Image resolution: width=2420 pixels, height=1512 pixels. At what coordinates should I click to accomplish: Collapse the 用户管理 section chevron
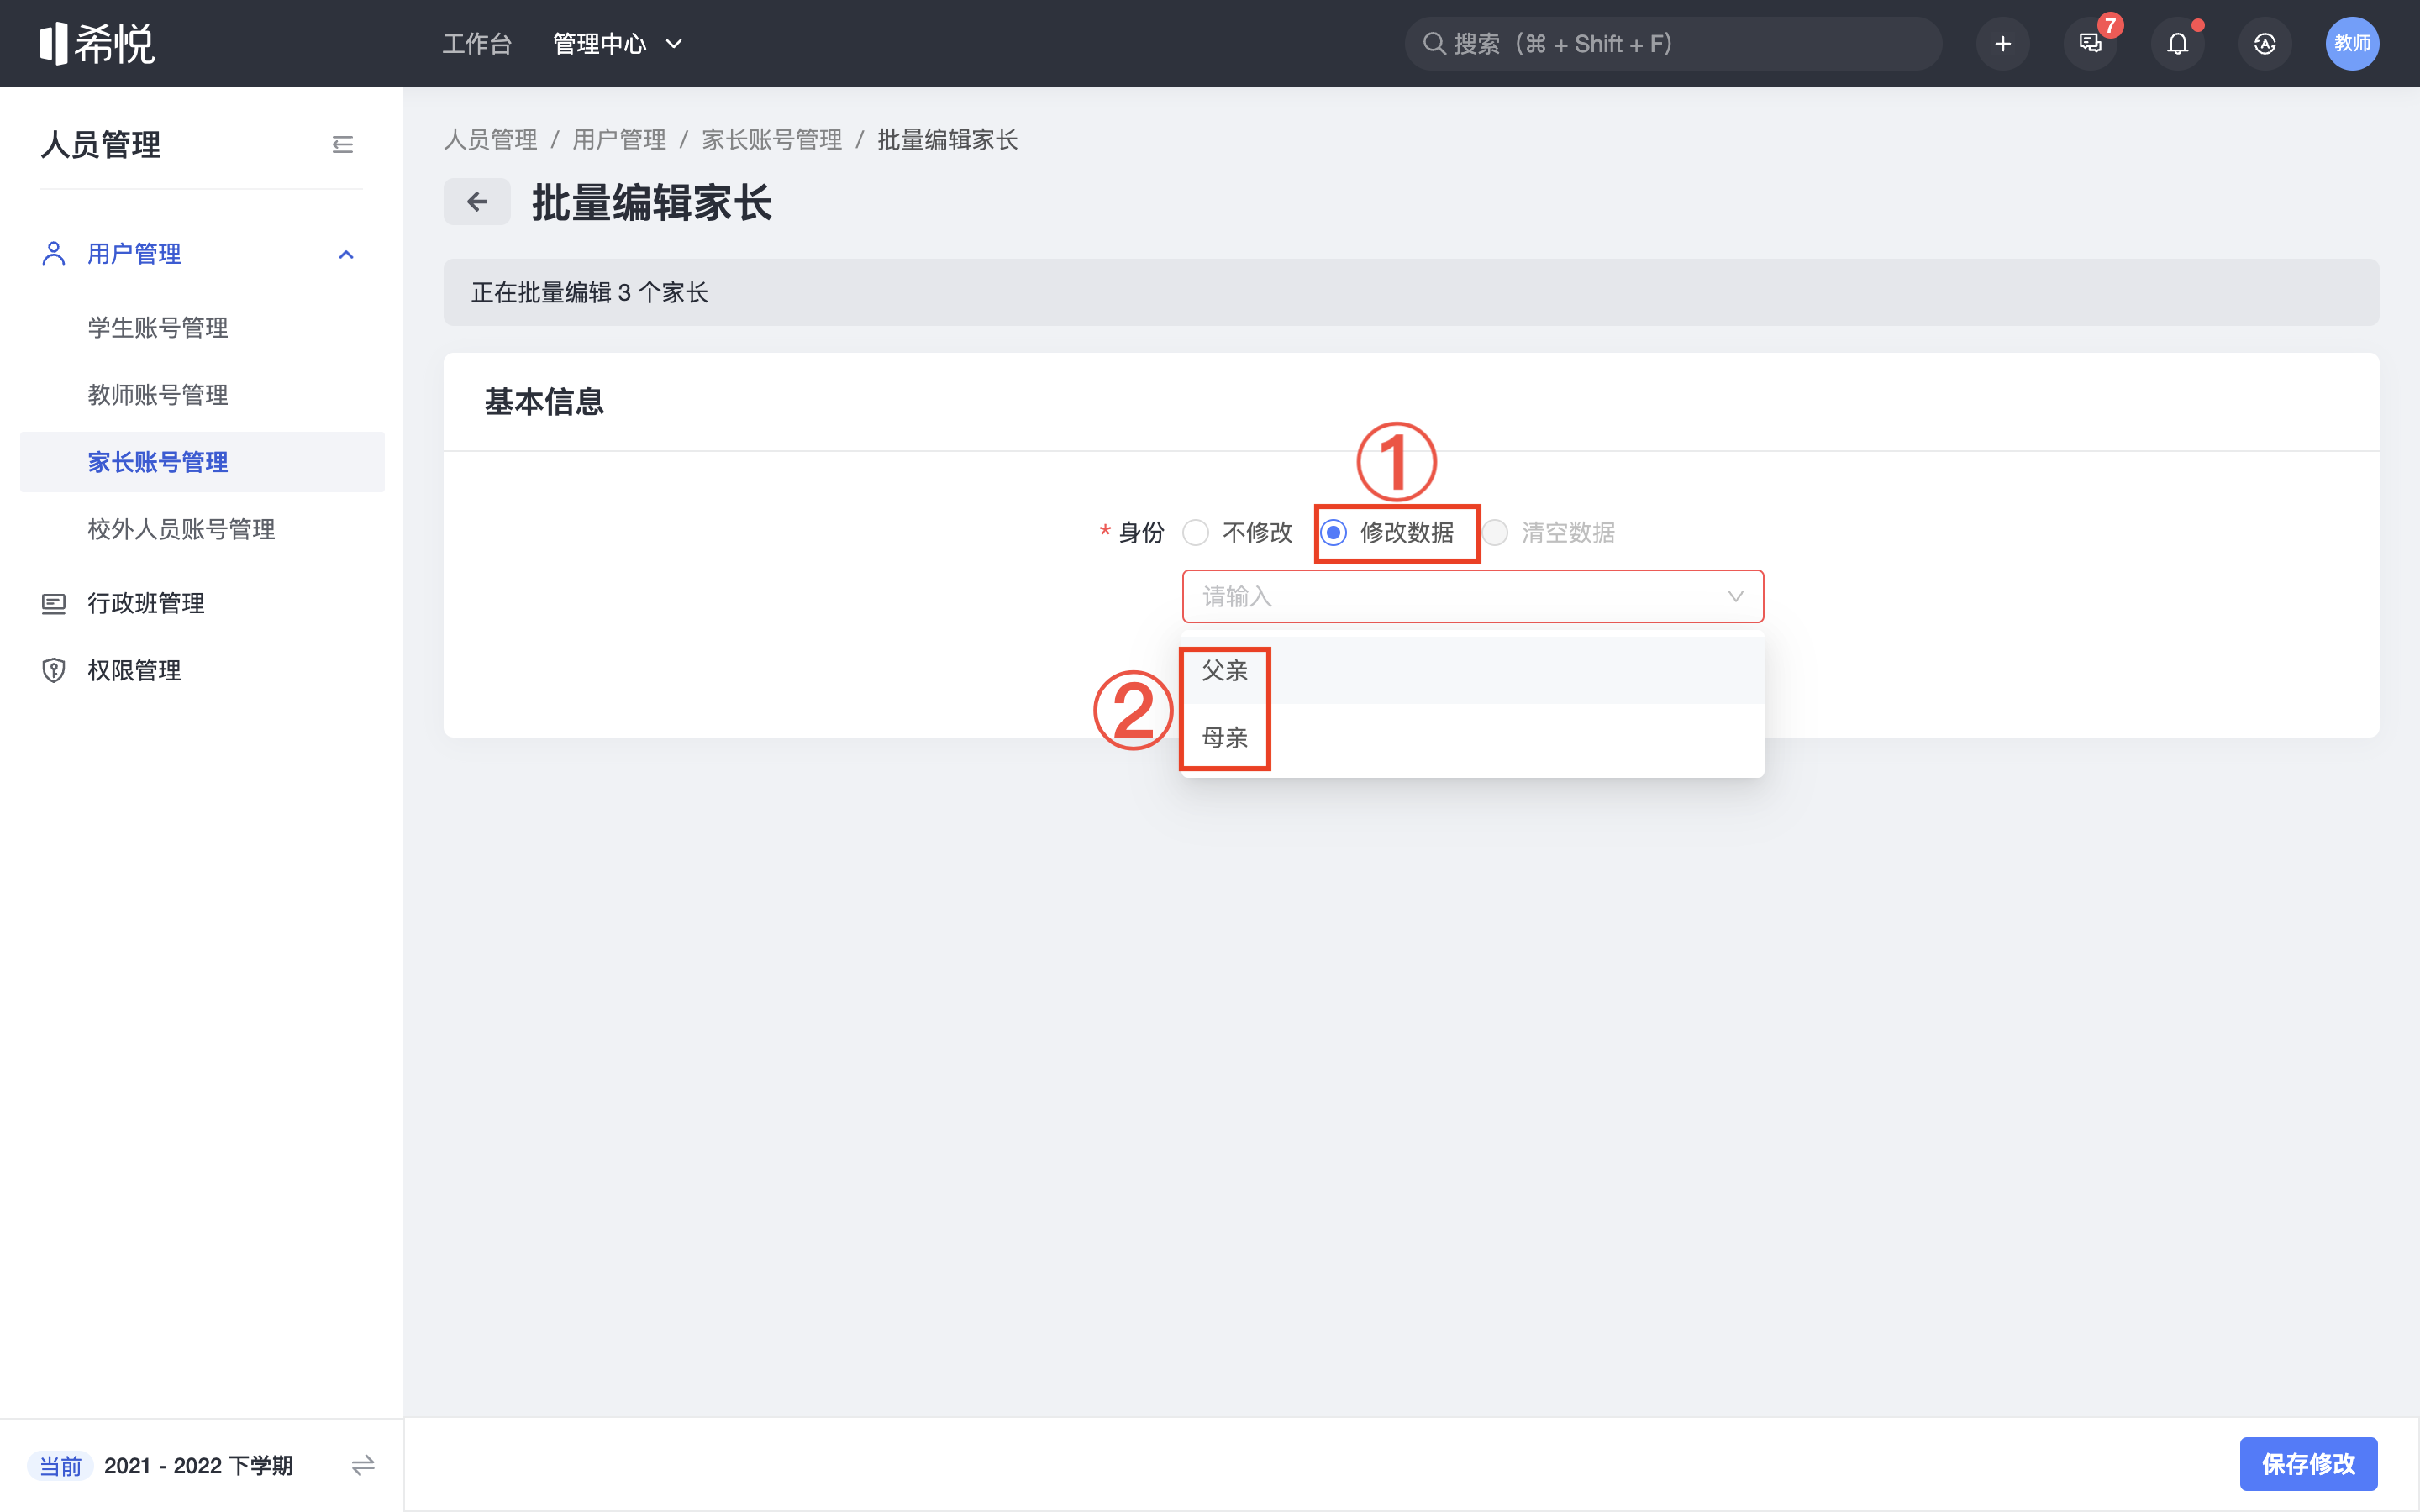(346, 254)
